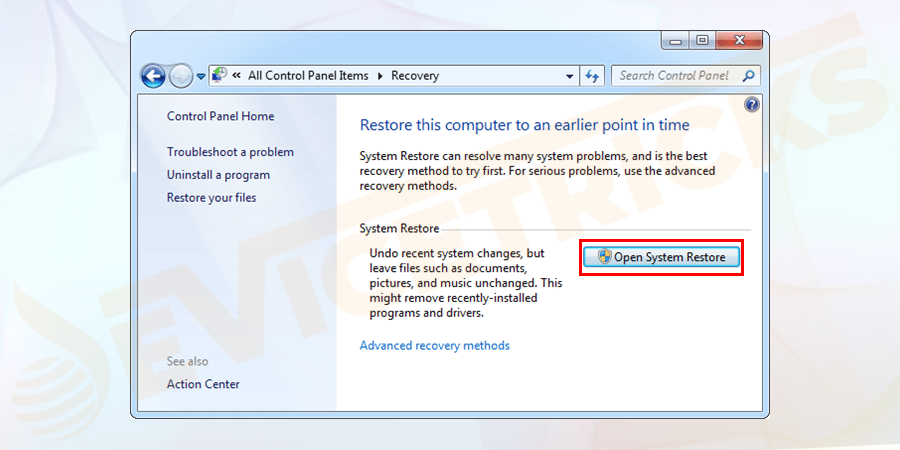This screenshot has height=450, width=900.
Task: Select the All Control Panel Items breadcrumb
Action: pyautogui.click(x=308, y=76)
